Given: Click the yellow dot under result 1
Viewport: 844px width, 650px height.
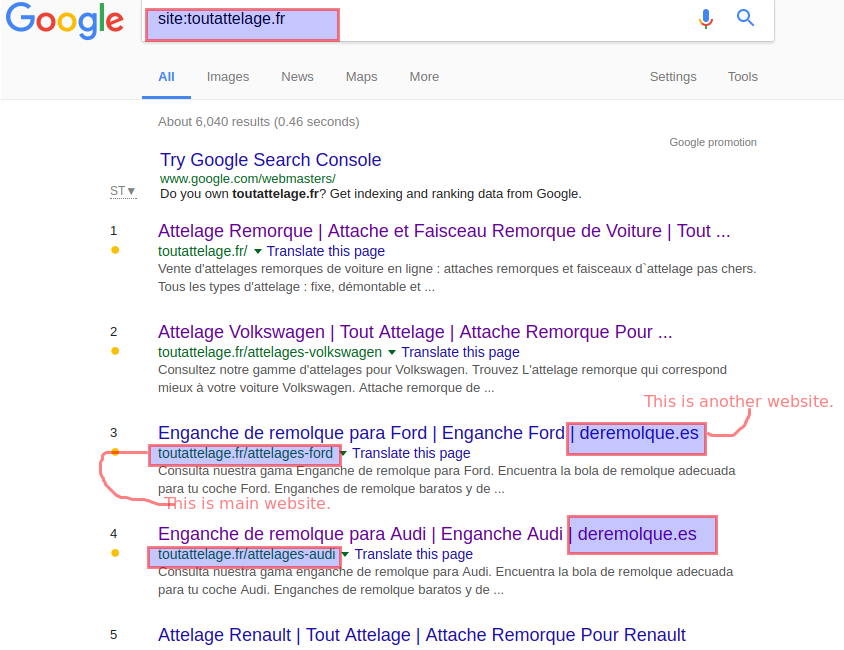Looking at the screenshot, I should click(x=115, y=250).
